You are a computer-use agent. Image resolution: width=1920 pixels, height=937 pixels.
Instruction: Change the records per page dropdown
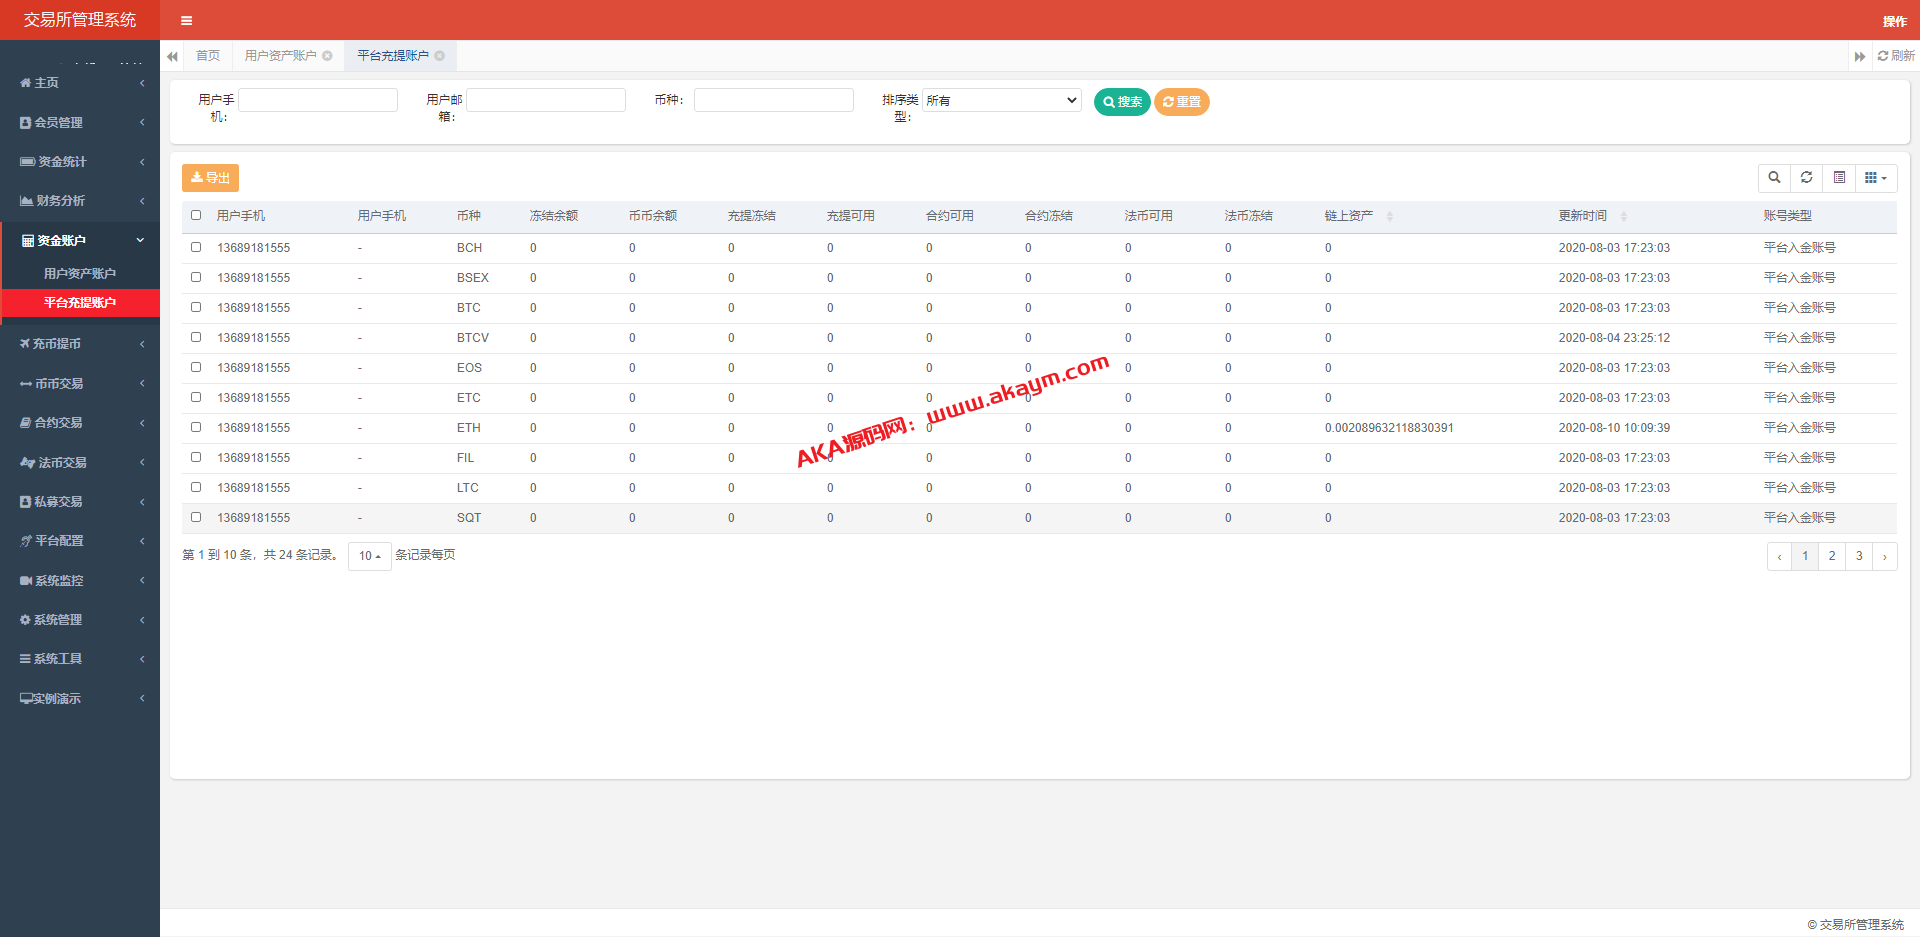pos(369,556)
